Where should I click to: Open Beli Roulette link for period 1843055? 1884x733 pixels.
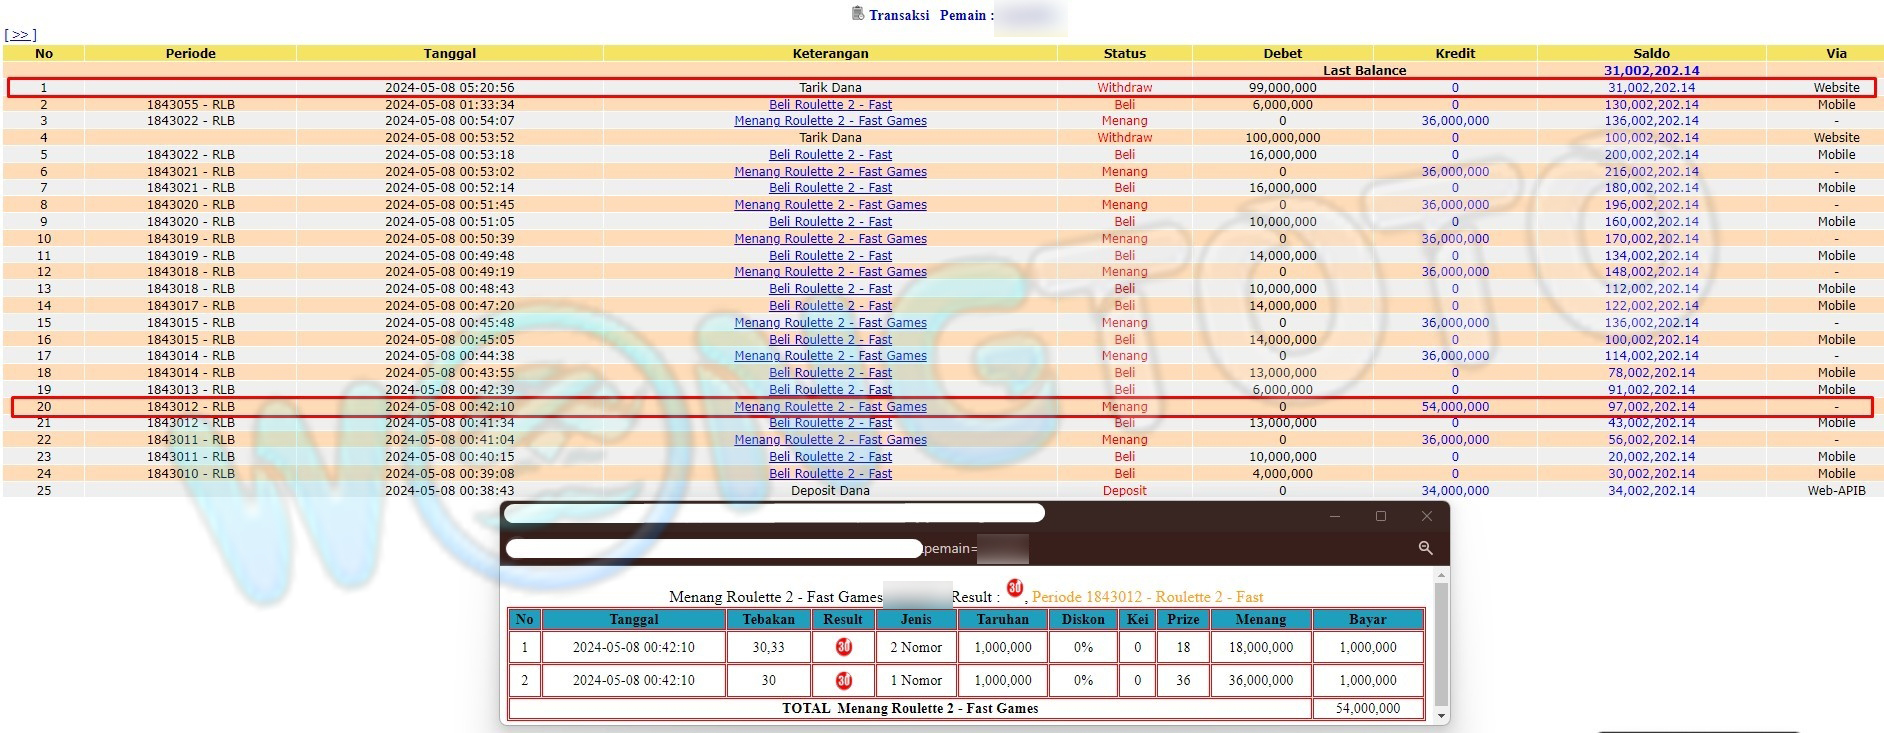click(830, 105)
